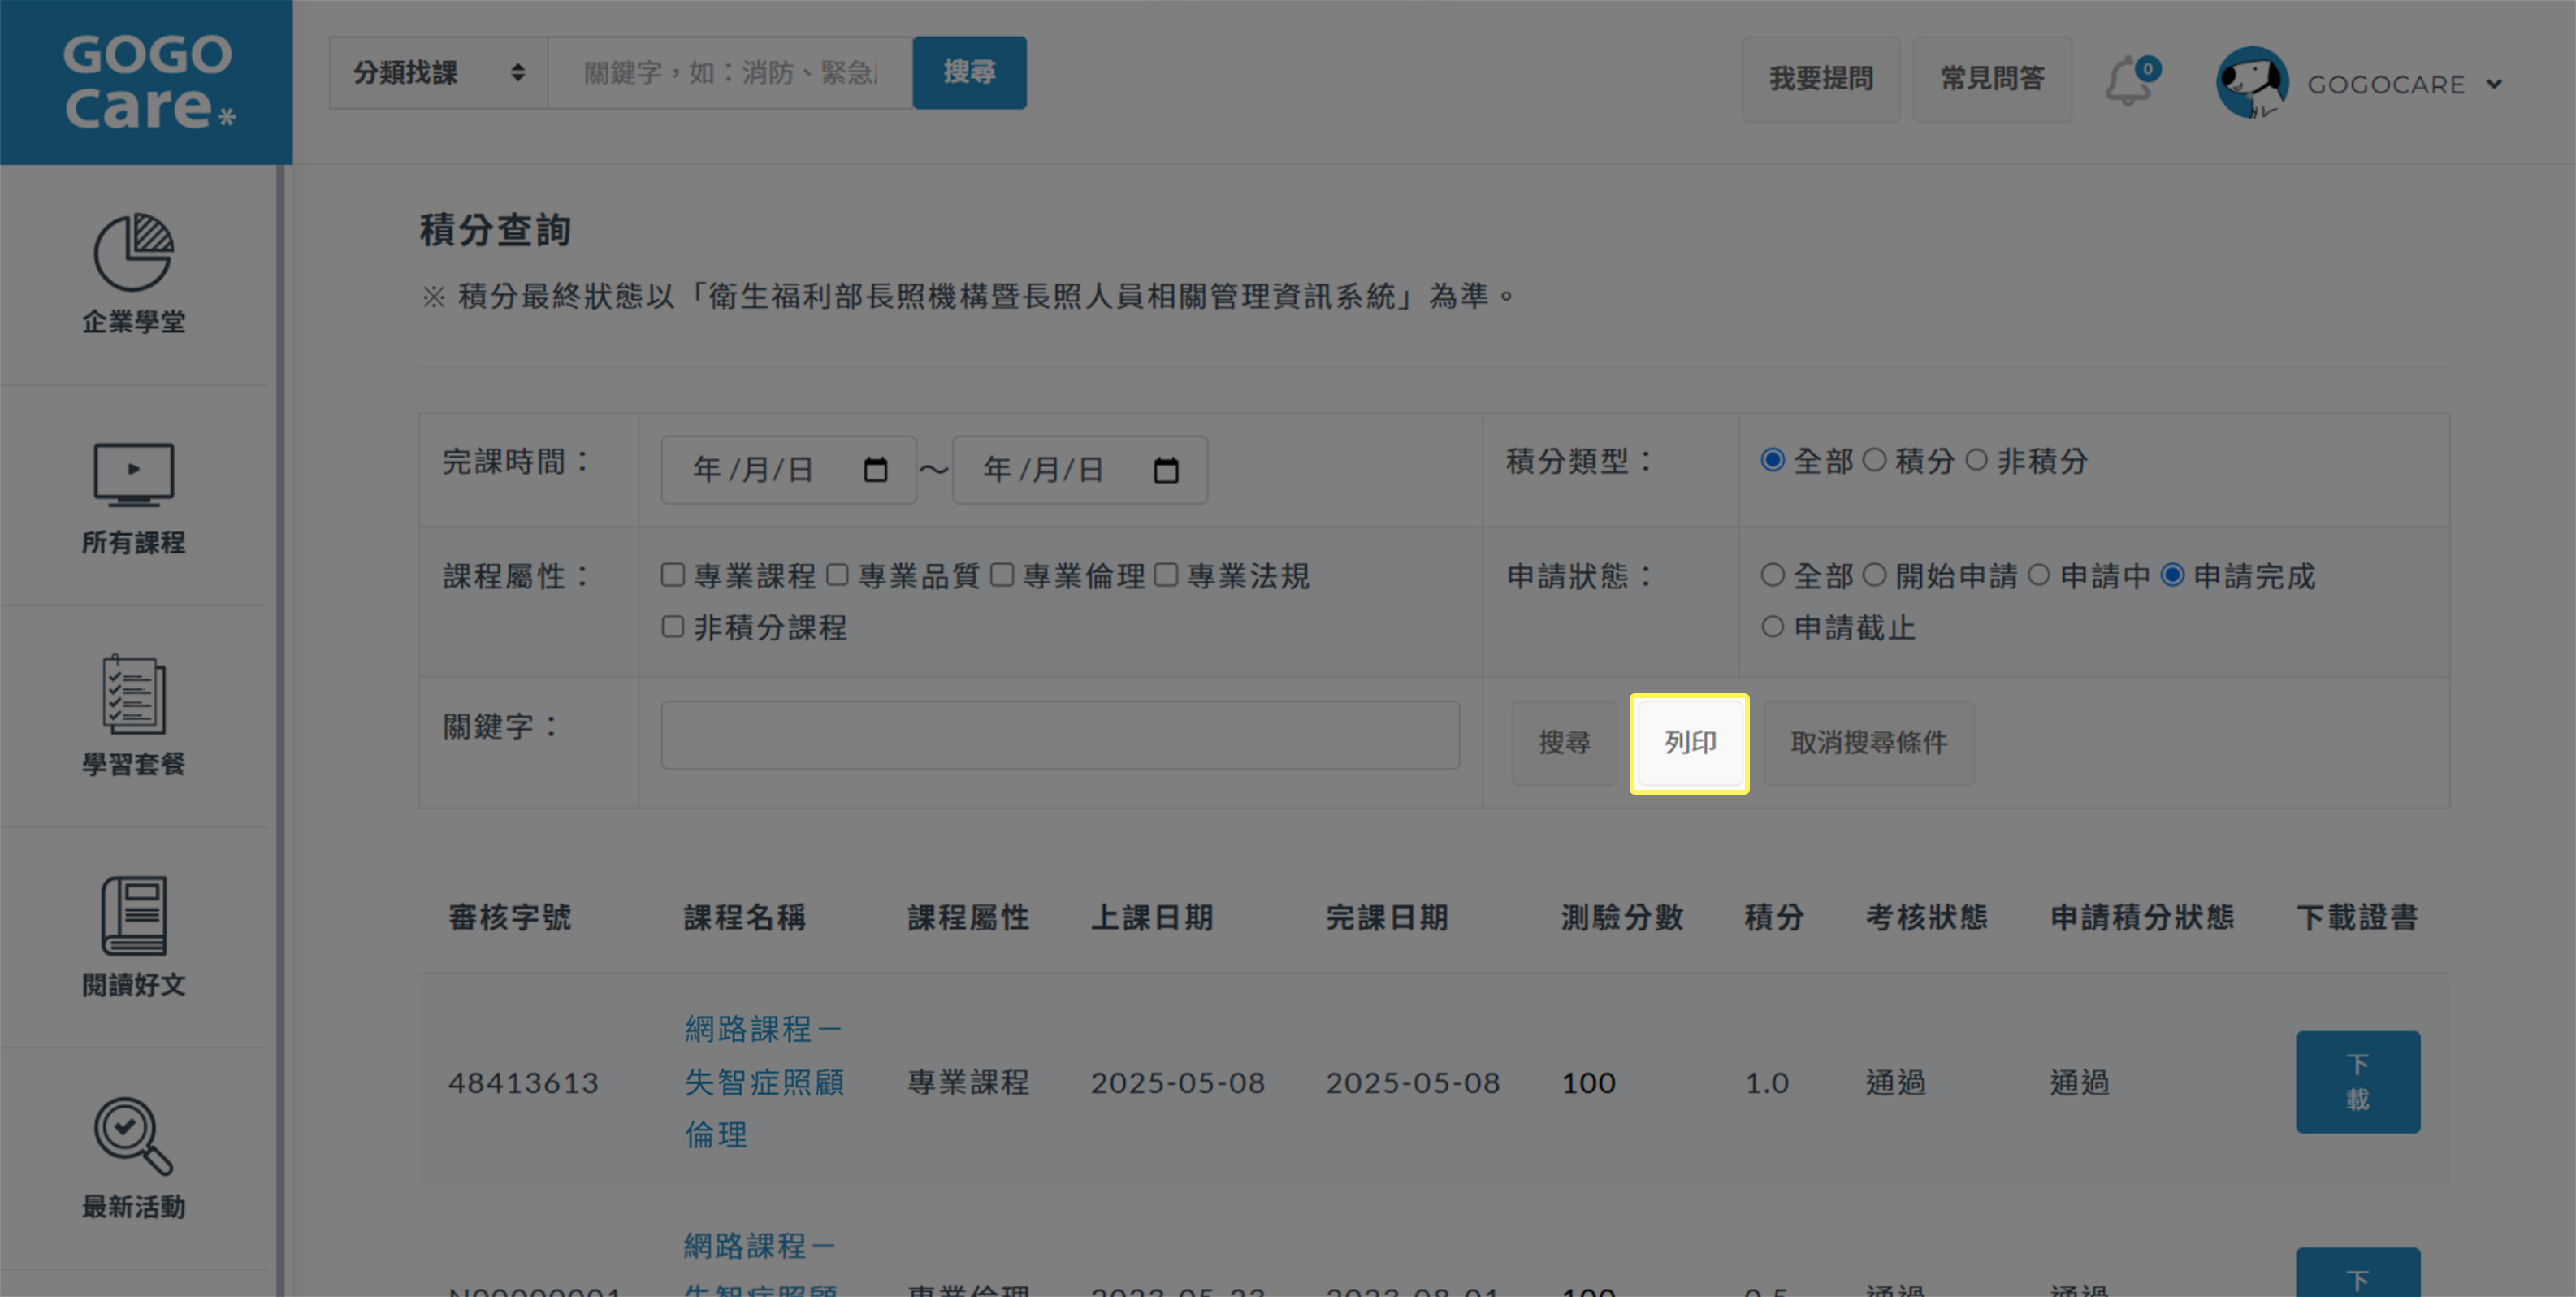Screen dimensions: 2576x1297
Task: Open 網路課程－失智症照顧倫理 course link
Action: point(765,1082)
